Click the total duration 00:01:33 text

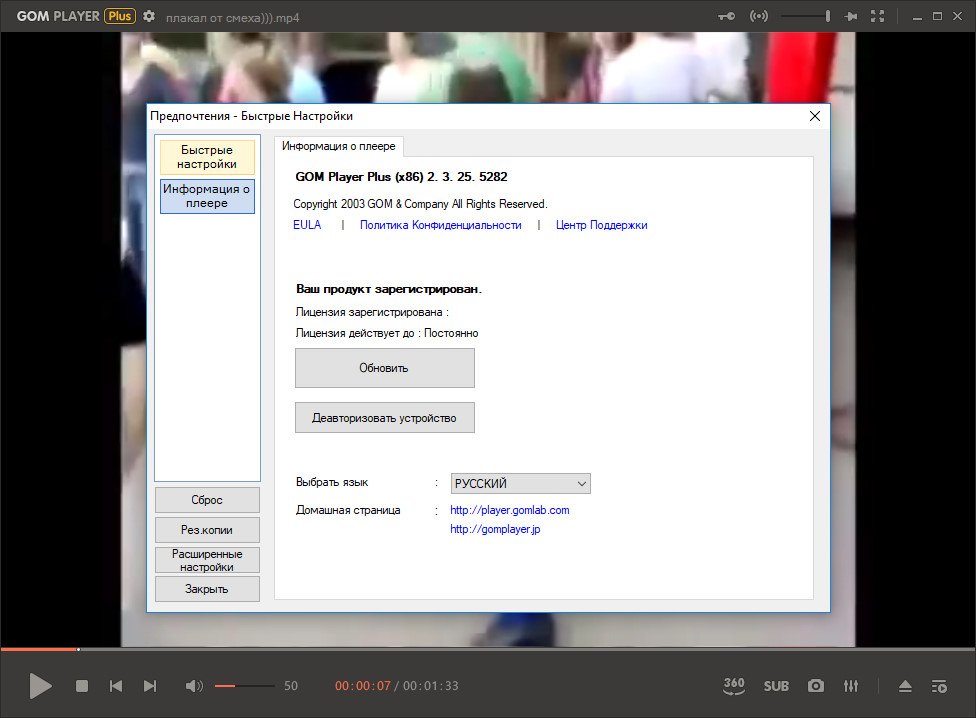click(431, 686)
